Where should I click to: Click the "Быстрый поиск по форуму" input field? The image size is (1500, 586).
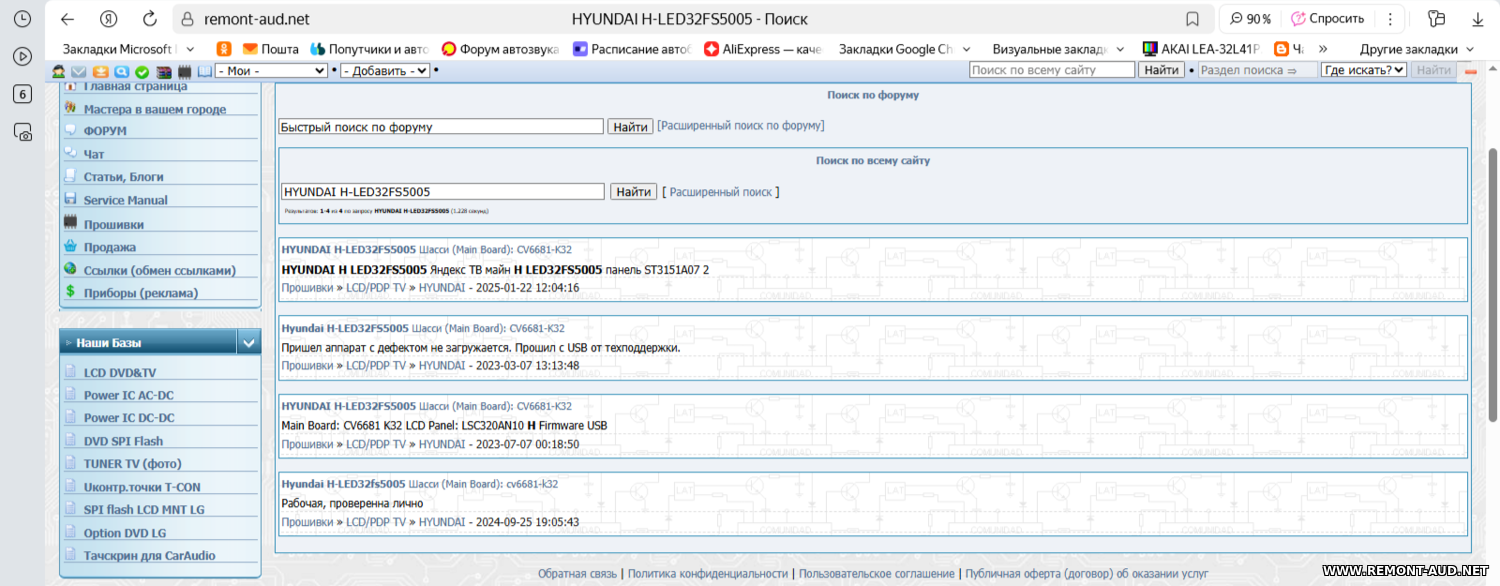[x=441, y=127]
